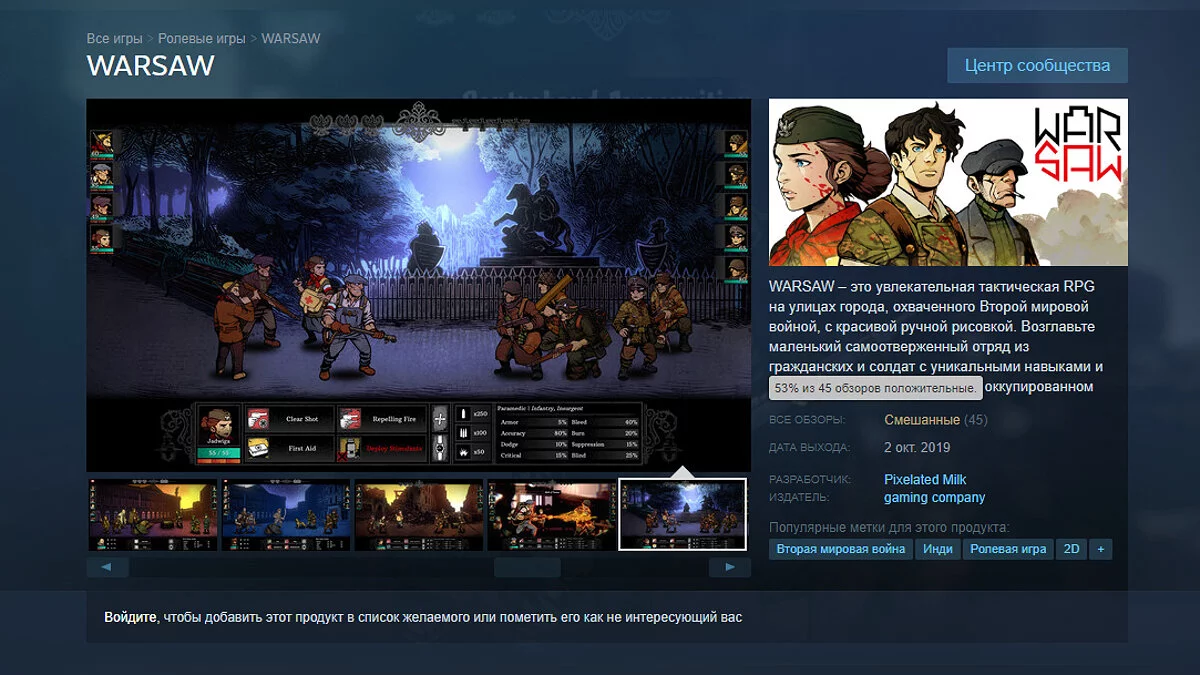
Task: Open the Все игры breadcrumb link
Action: pyautogui.click(x=114, y=38)
